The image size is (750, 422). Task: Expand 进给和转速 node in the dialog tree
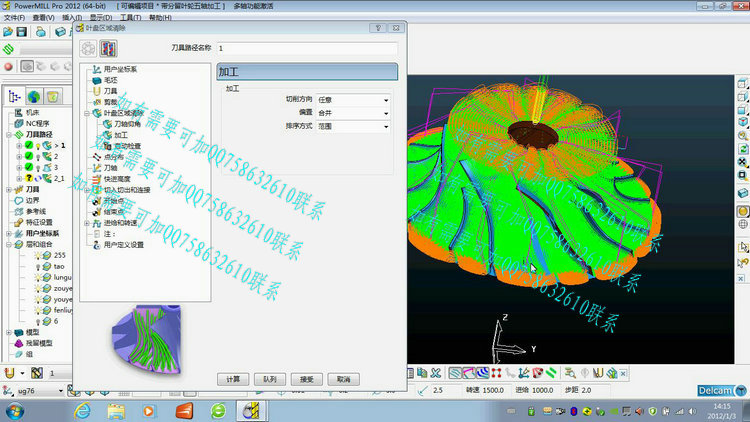[87, 223]
